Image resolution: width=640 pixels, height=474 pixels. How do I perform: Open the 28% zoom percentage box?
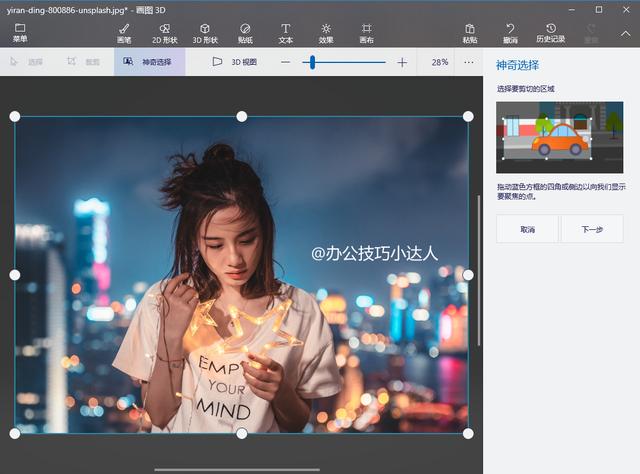(x=439, y=62)
